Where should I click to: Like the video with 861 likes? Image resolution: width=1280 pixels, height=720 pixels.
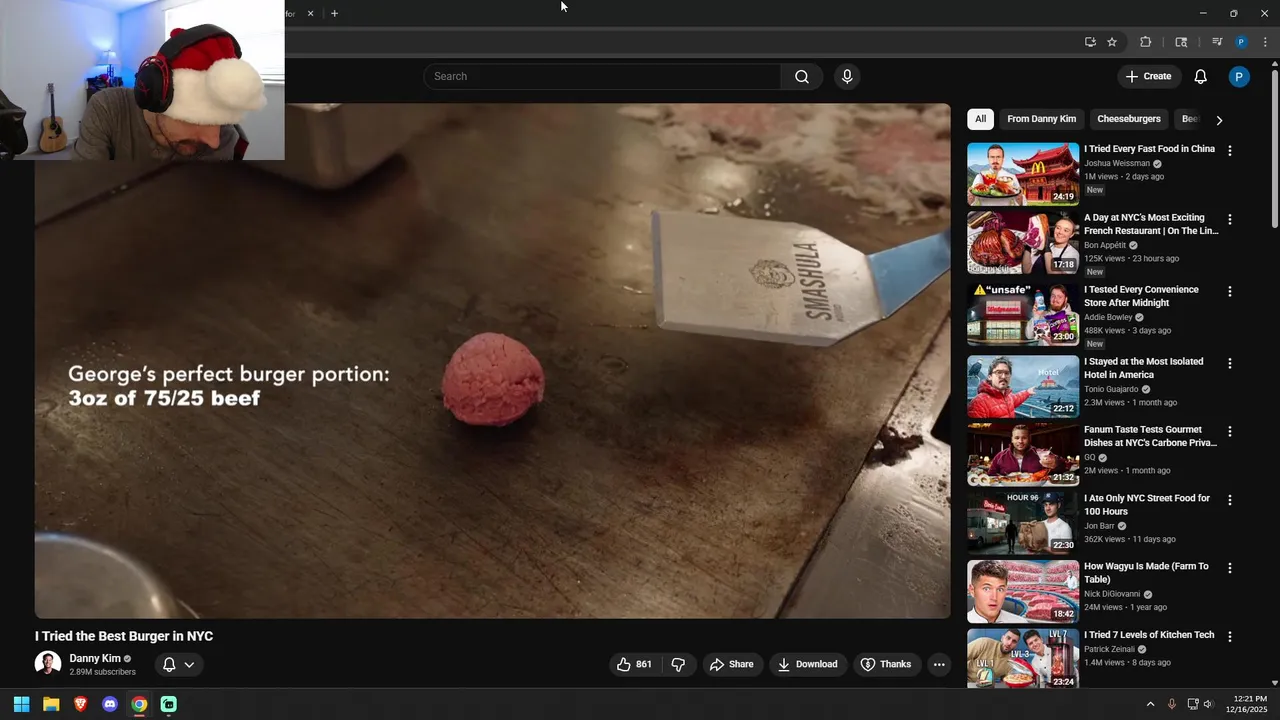point(634,664)
